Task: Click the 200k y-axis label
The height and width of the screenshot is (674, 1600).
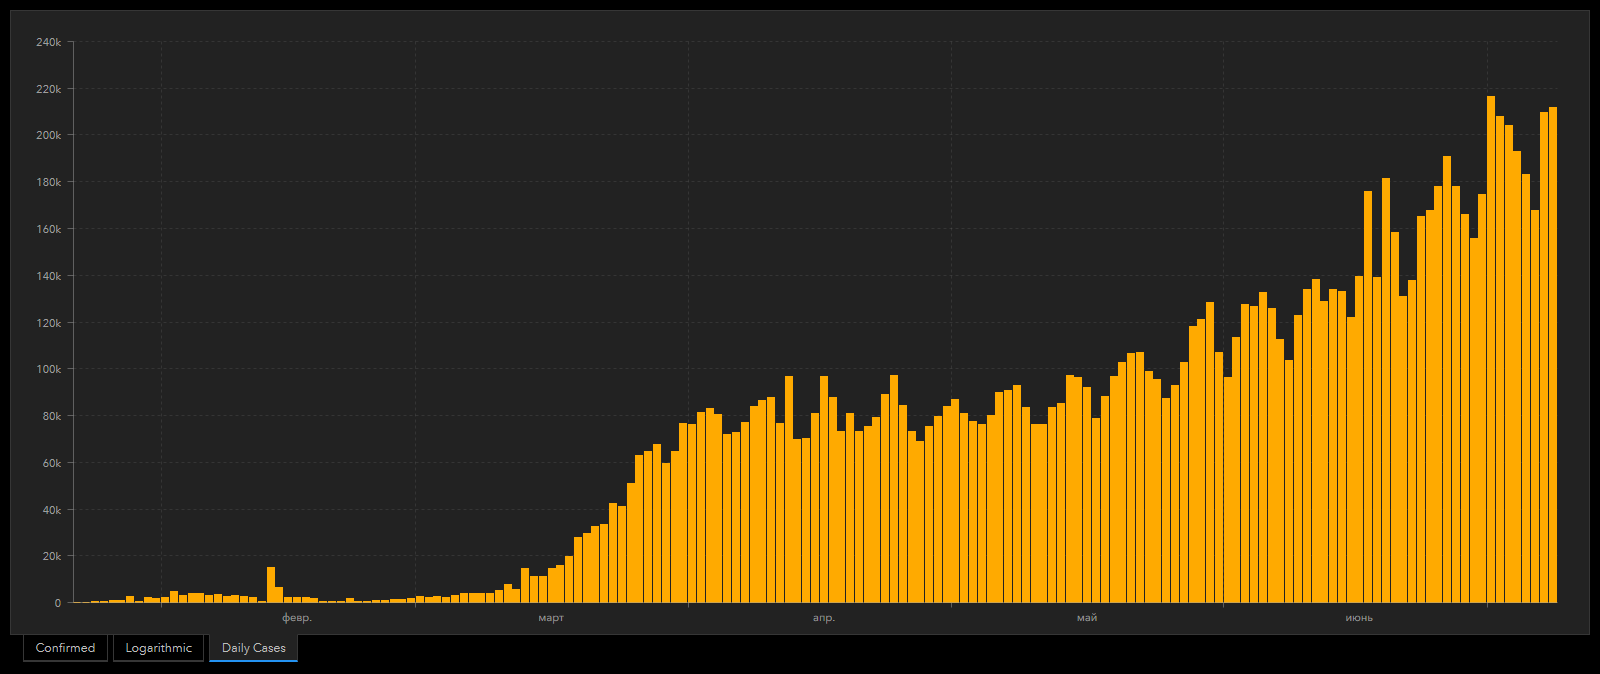Action: (48, 135)
